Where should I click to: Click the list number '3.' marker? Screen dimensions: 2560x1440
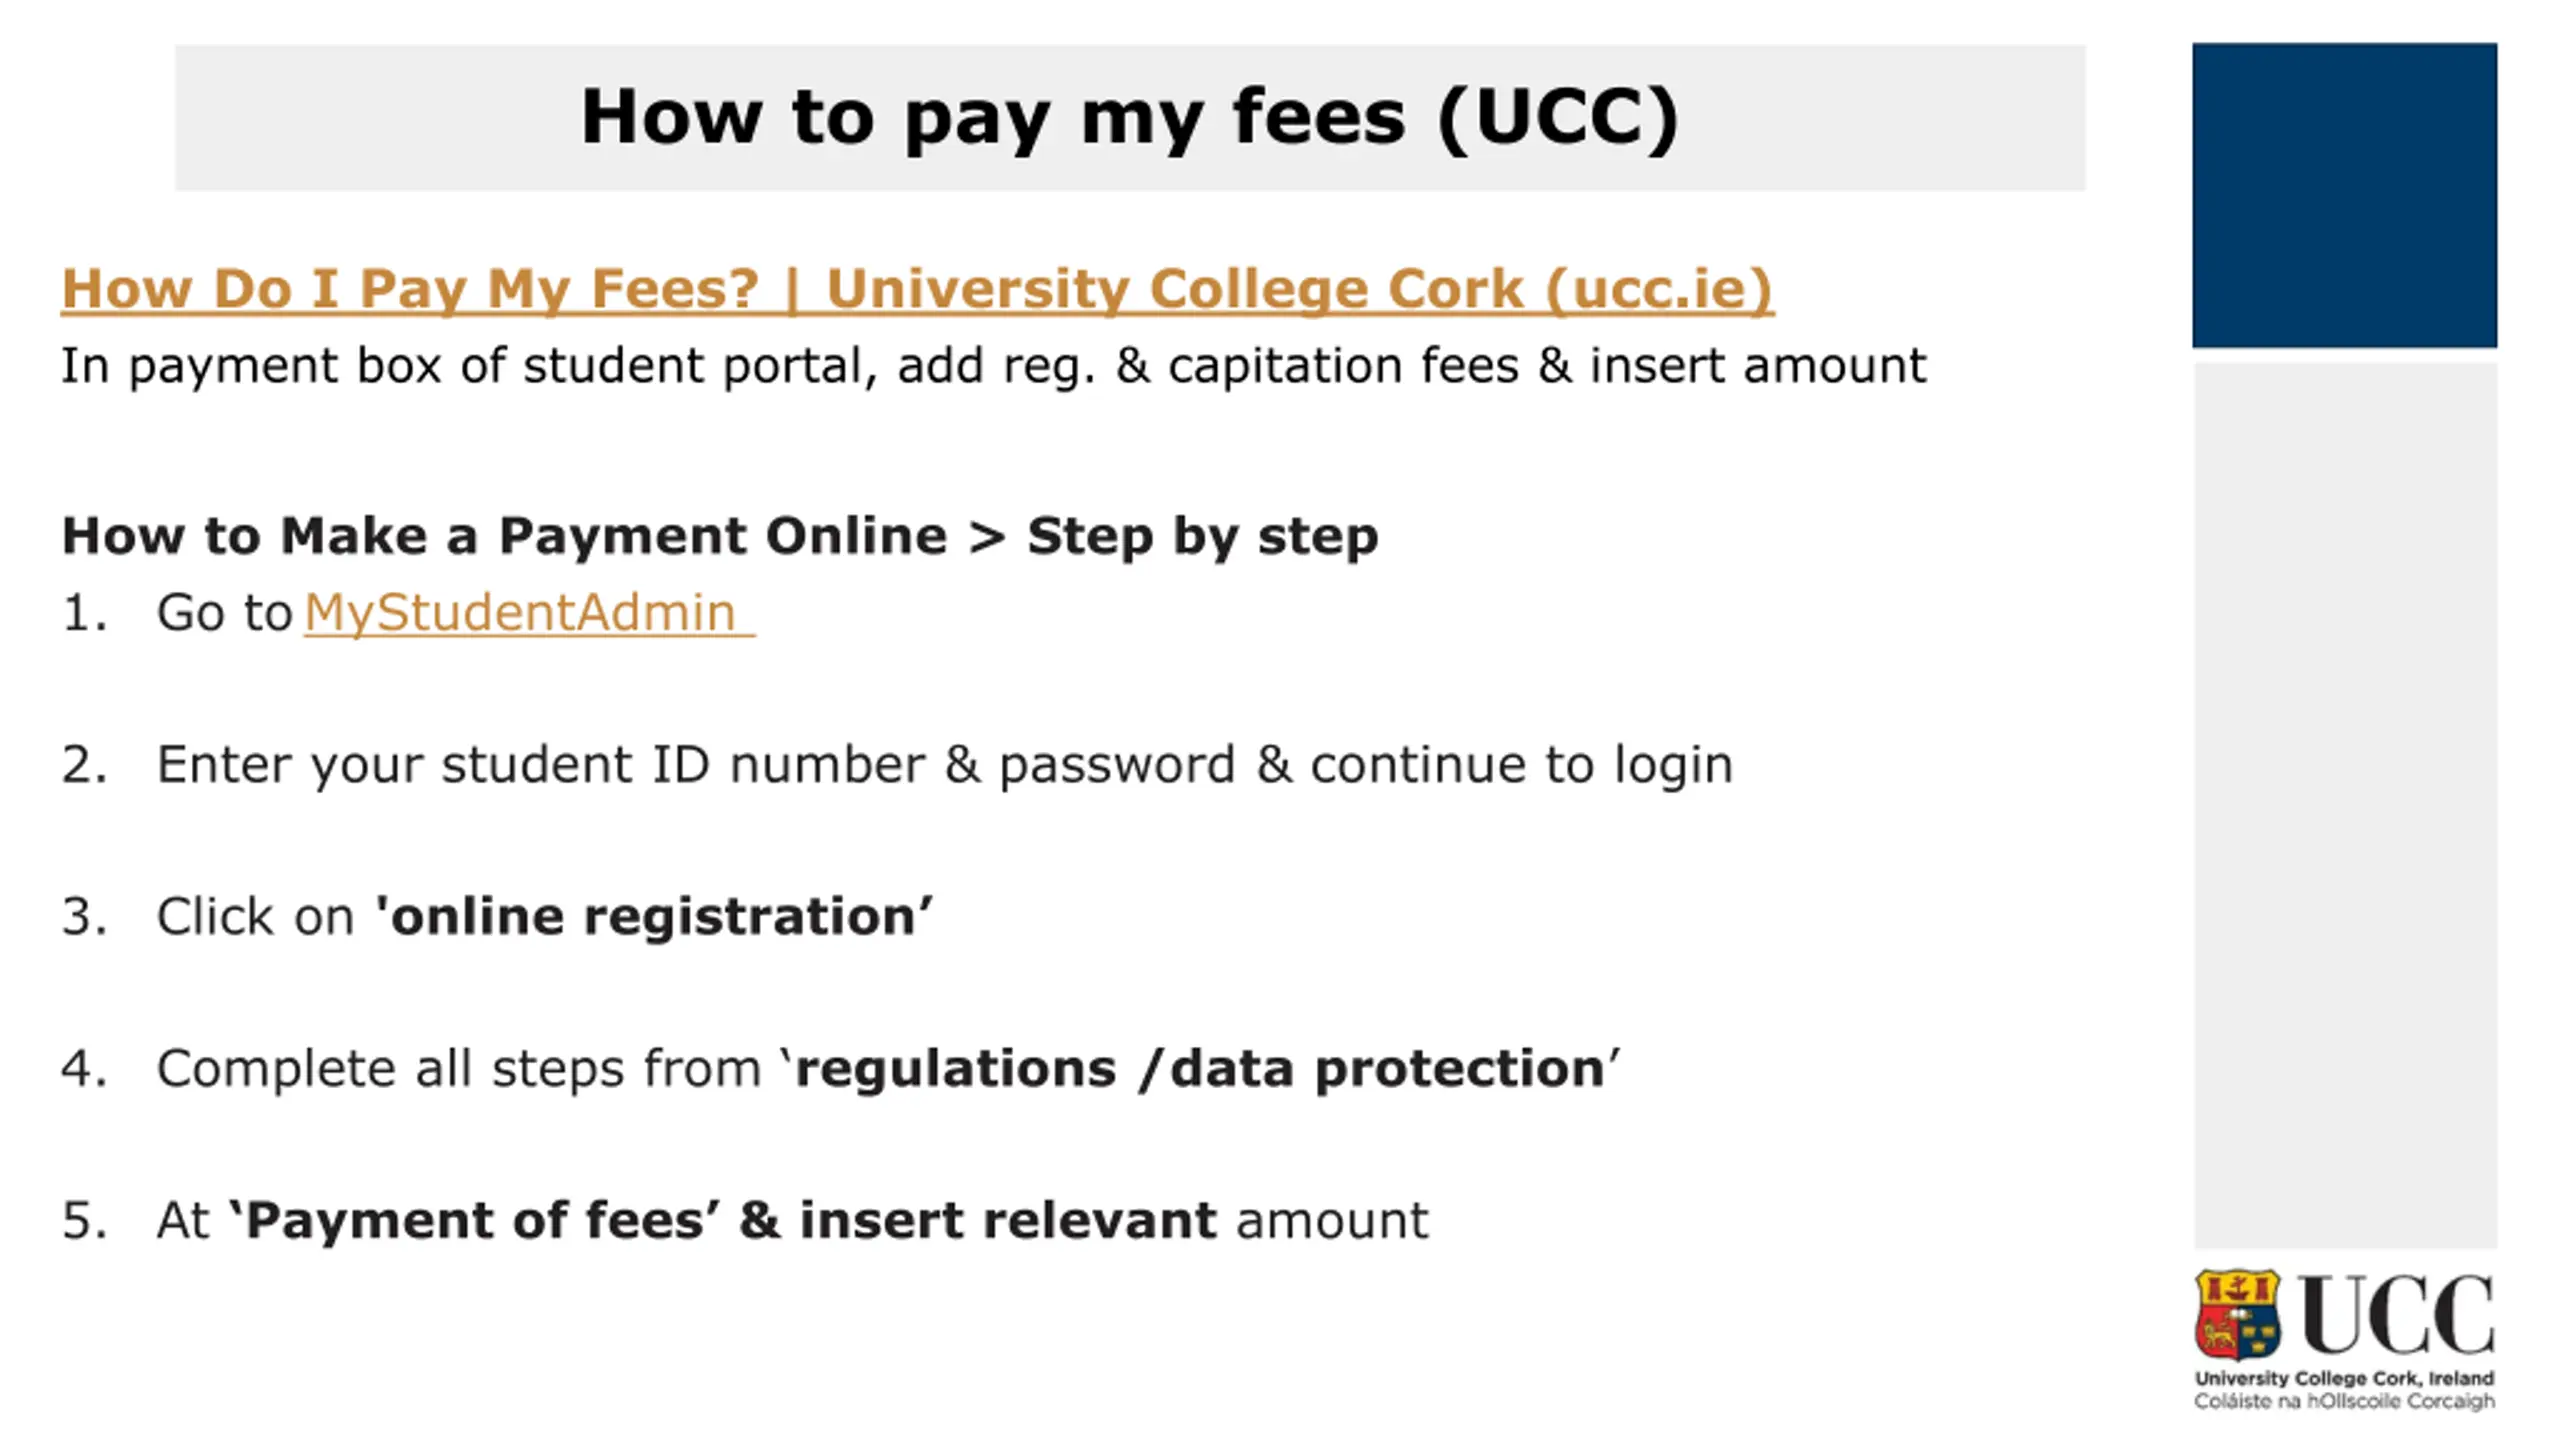click(84, 917)
